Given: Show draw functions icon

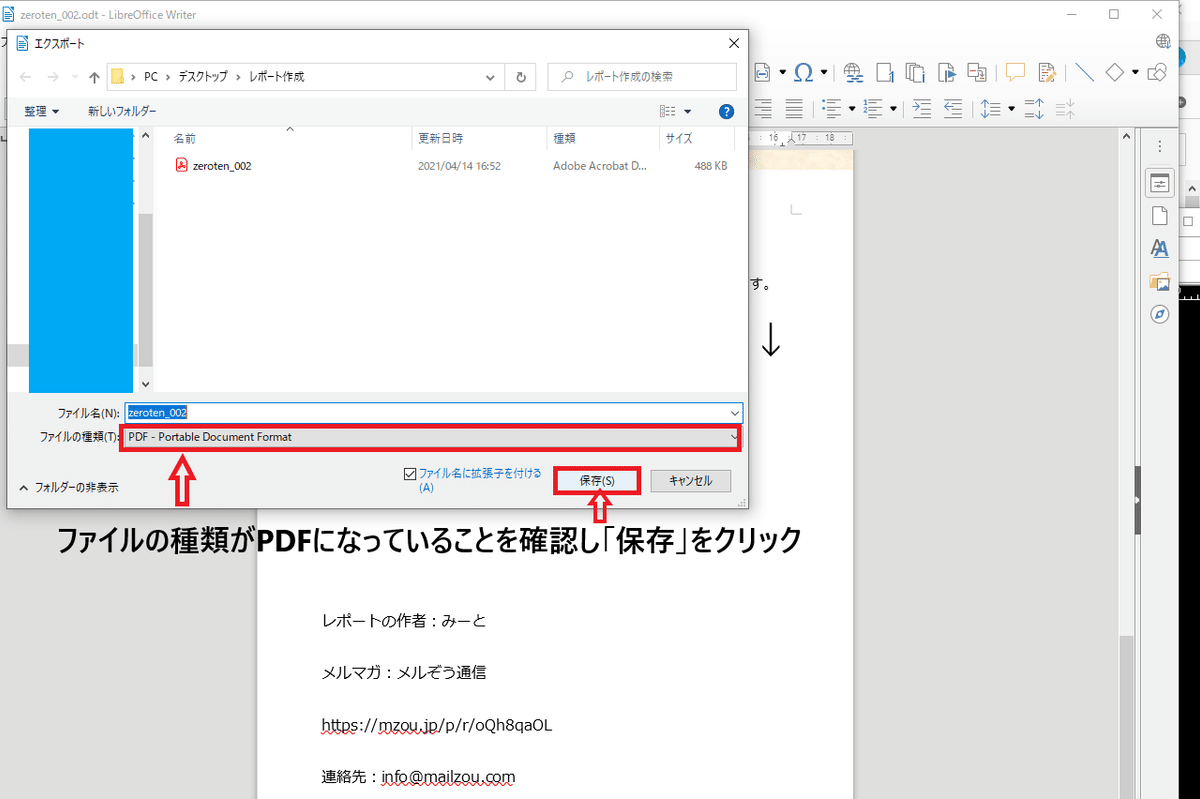Looking at the screenshot, I should pyautogui.click(x=1157, y=72).
